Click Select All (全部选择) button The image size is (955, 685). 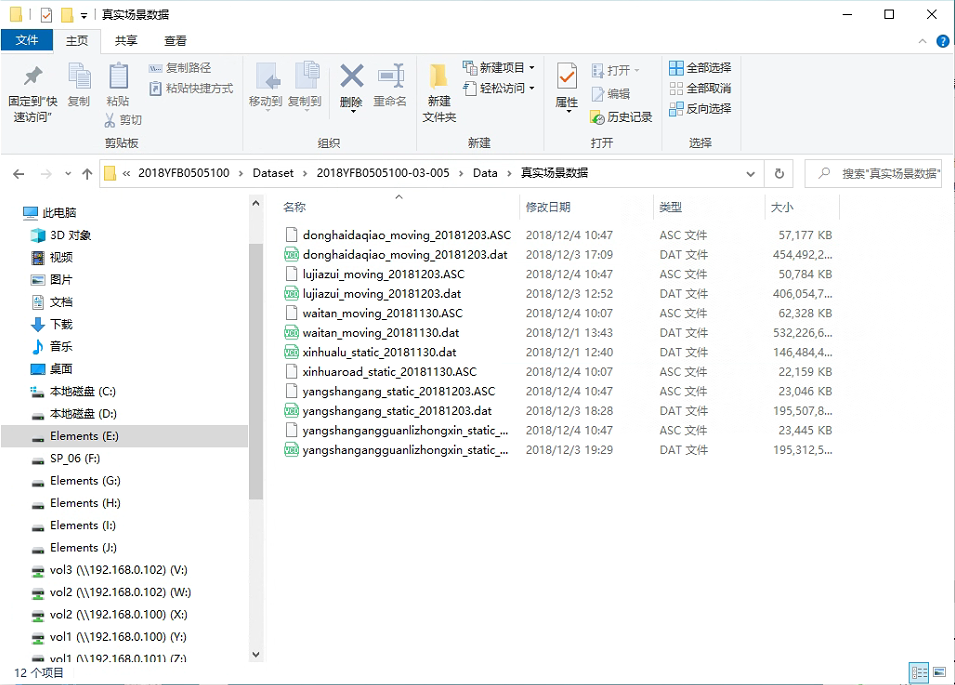coord(700,67)
